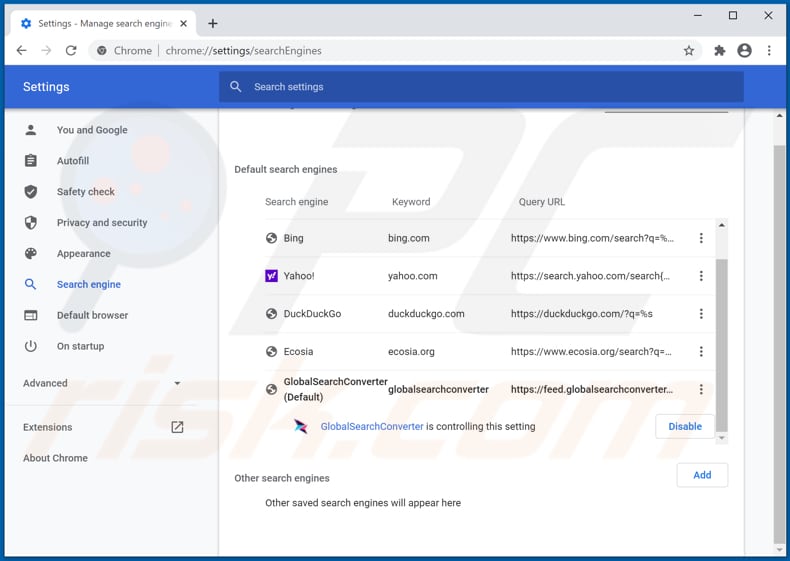
Task: Bookmark this page with the star icon
Action: [689, 50]
